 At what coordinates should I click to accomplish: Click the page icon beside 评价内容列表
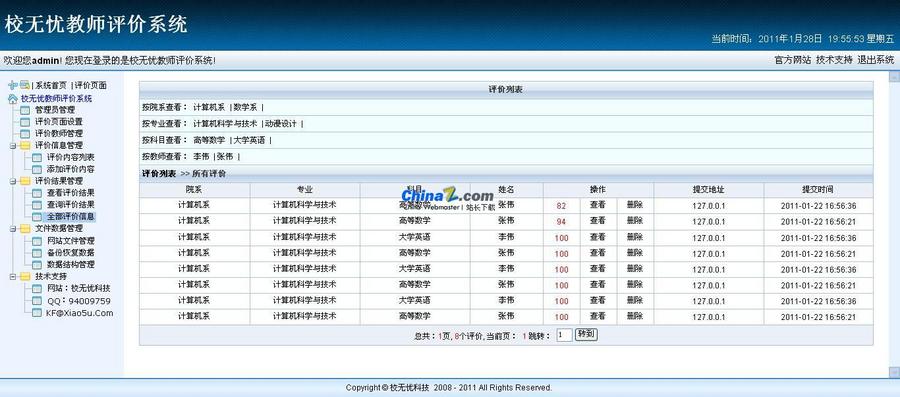[37, 157]
